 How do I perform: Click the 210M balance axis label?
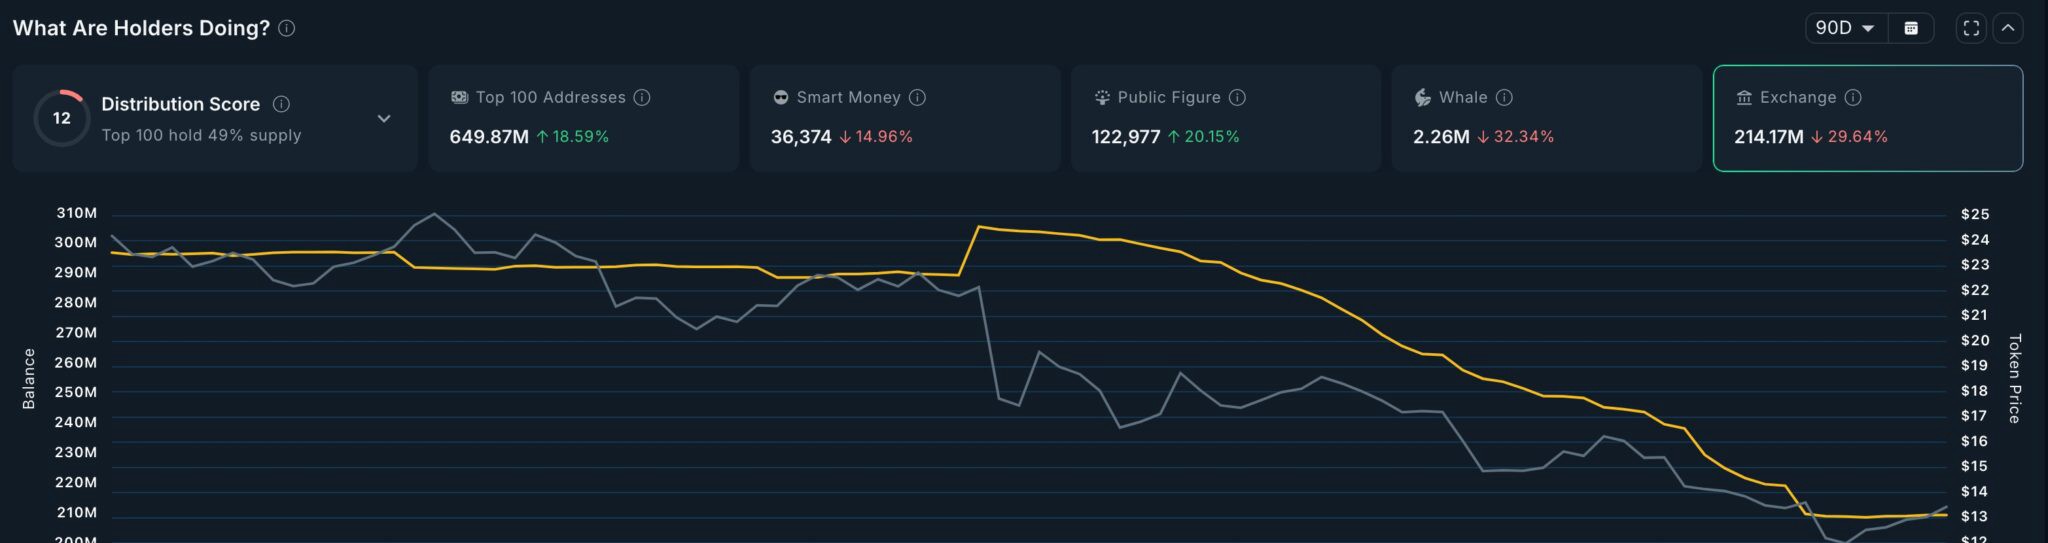tap(77, 513)
